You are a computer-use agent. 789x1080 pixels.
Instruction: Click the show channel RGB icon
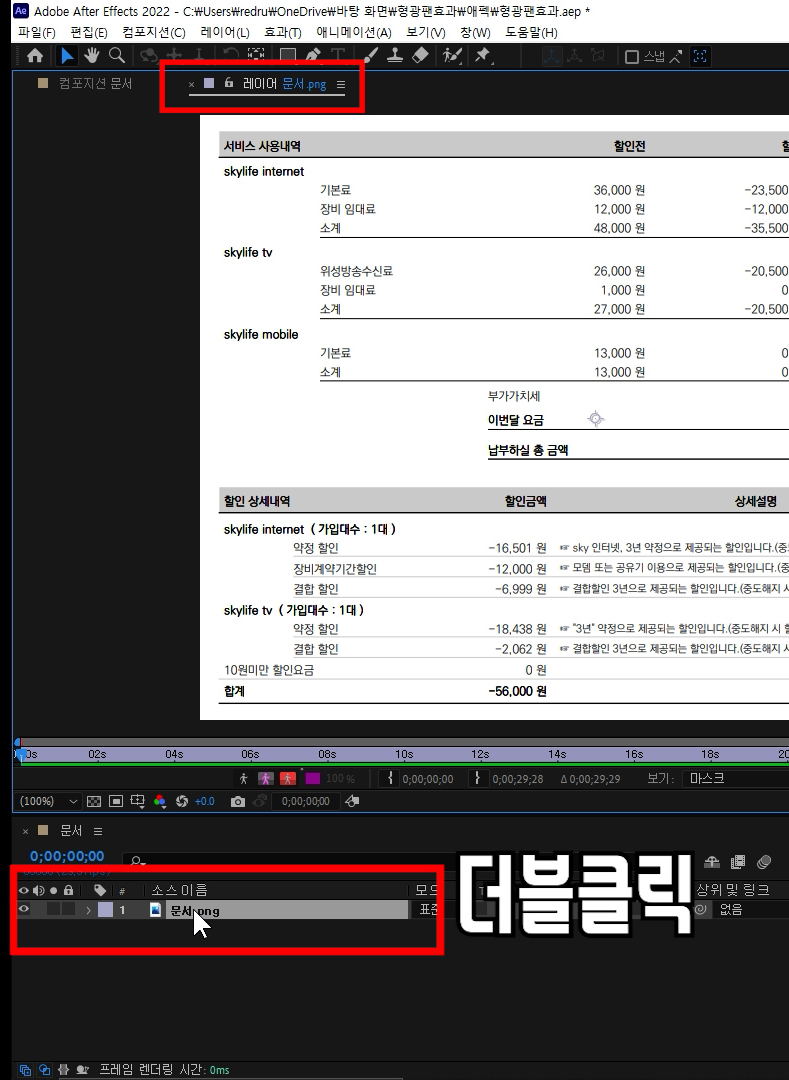coord(160,801)
